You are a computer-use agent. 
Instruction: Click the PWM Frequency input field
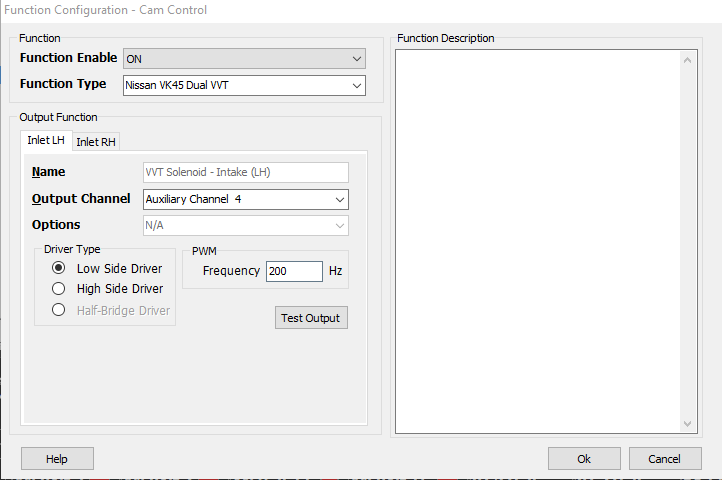coord(294,271)
